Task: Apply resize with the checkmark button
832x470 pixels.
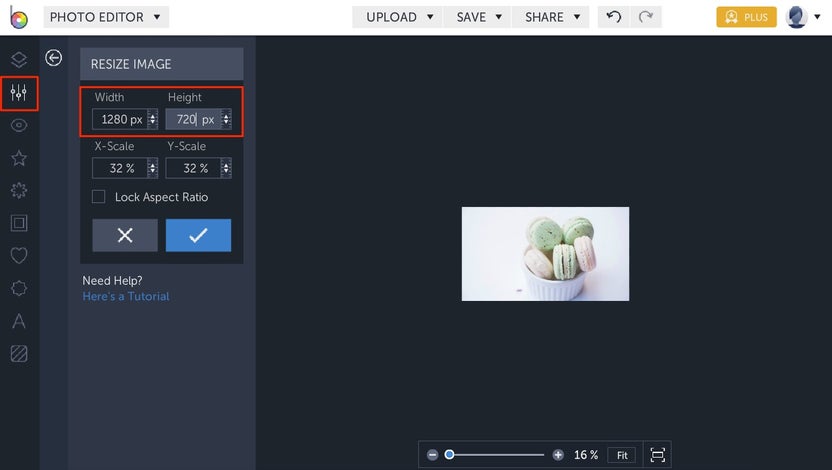Action: click(x=198, y=235)
